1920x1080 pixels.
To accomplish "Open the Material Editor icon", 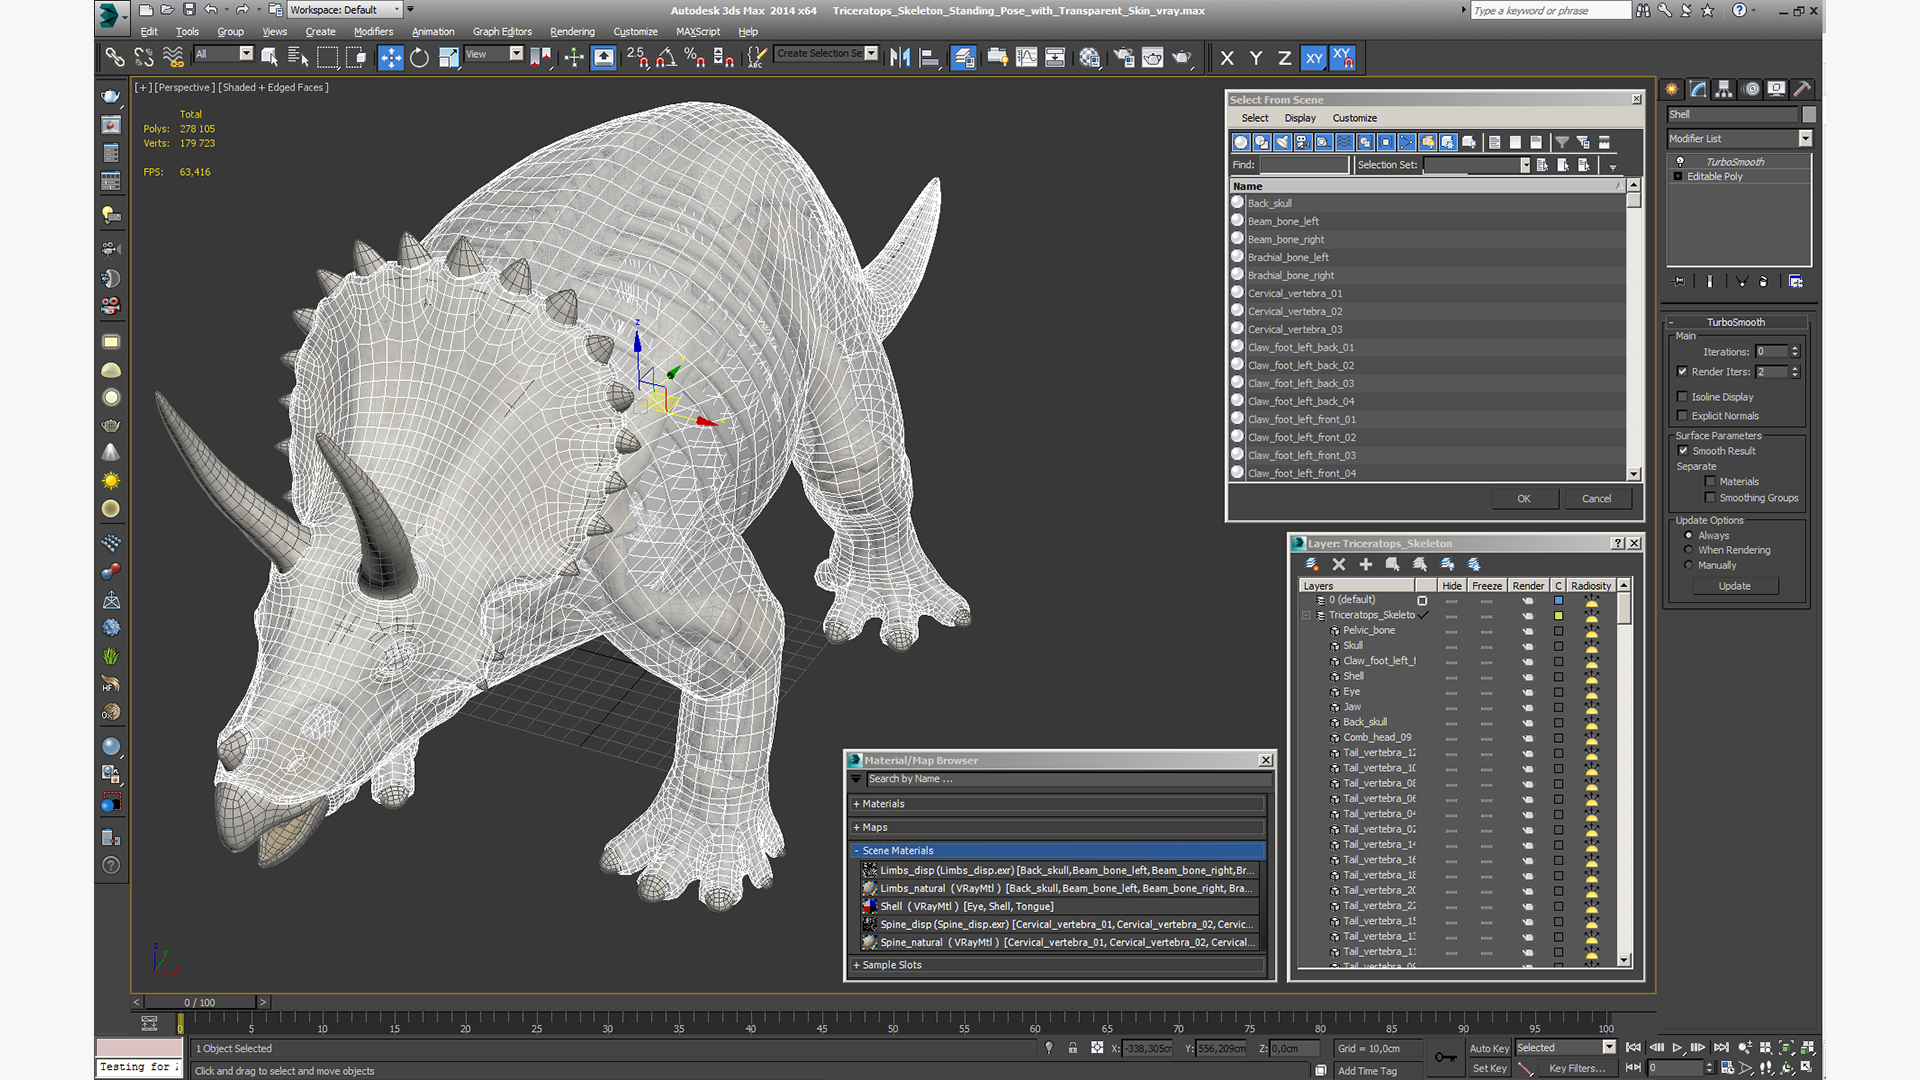I will point(1089,58).
